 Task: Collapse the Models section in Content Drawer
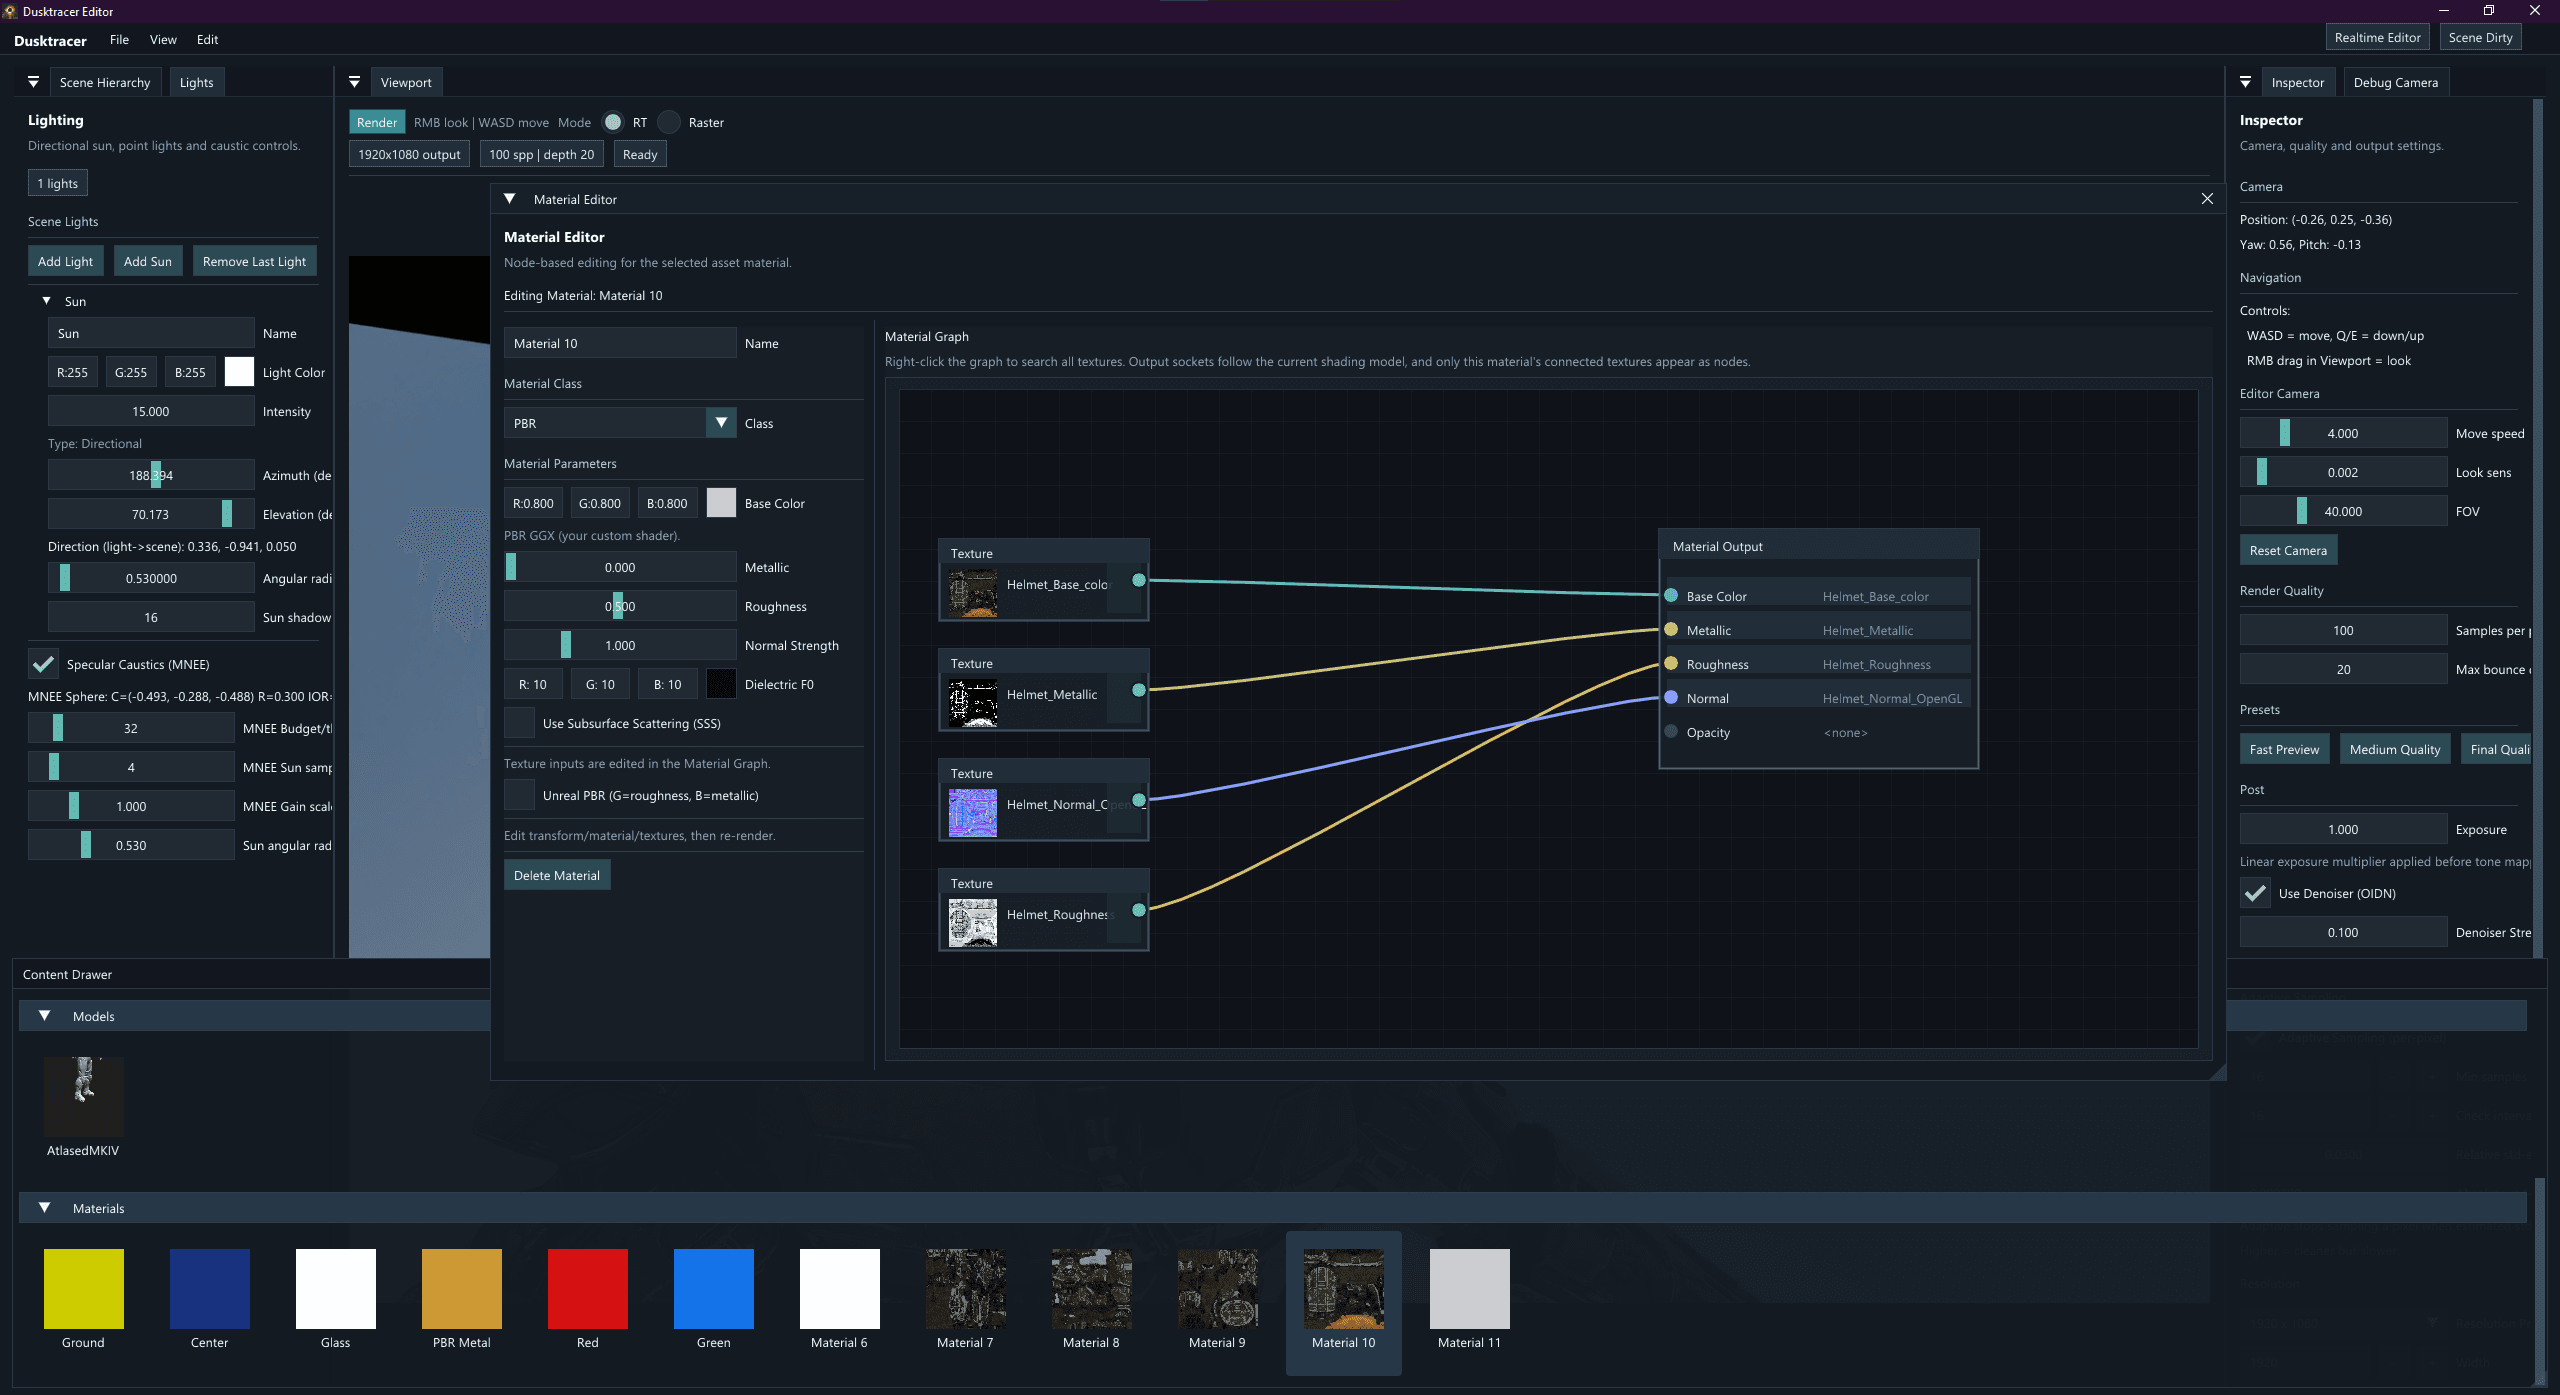(45, 1015)
